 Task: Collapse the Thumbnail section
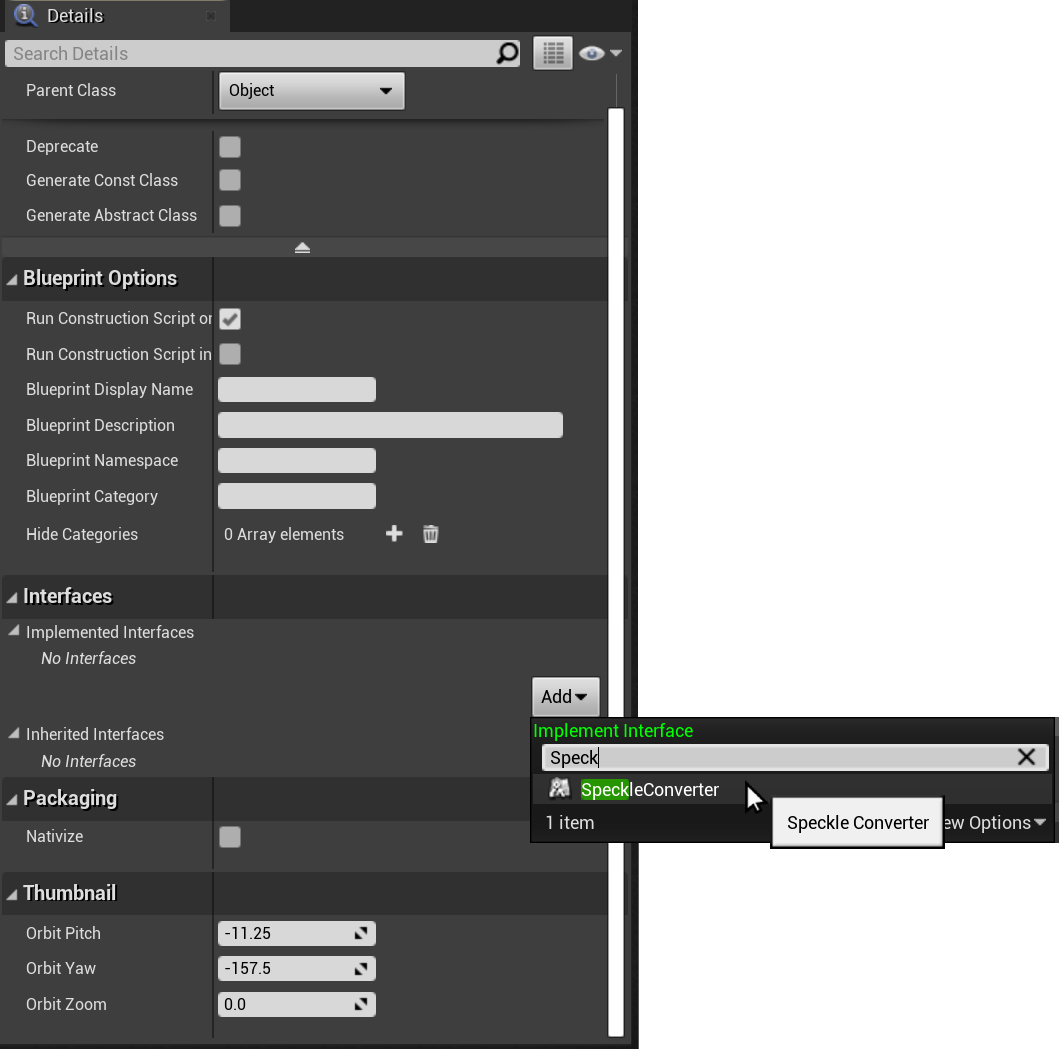(x=12, y=894)
